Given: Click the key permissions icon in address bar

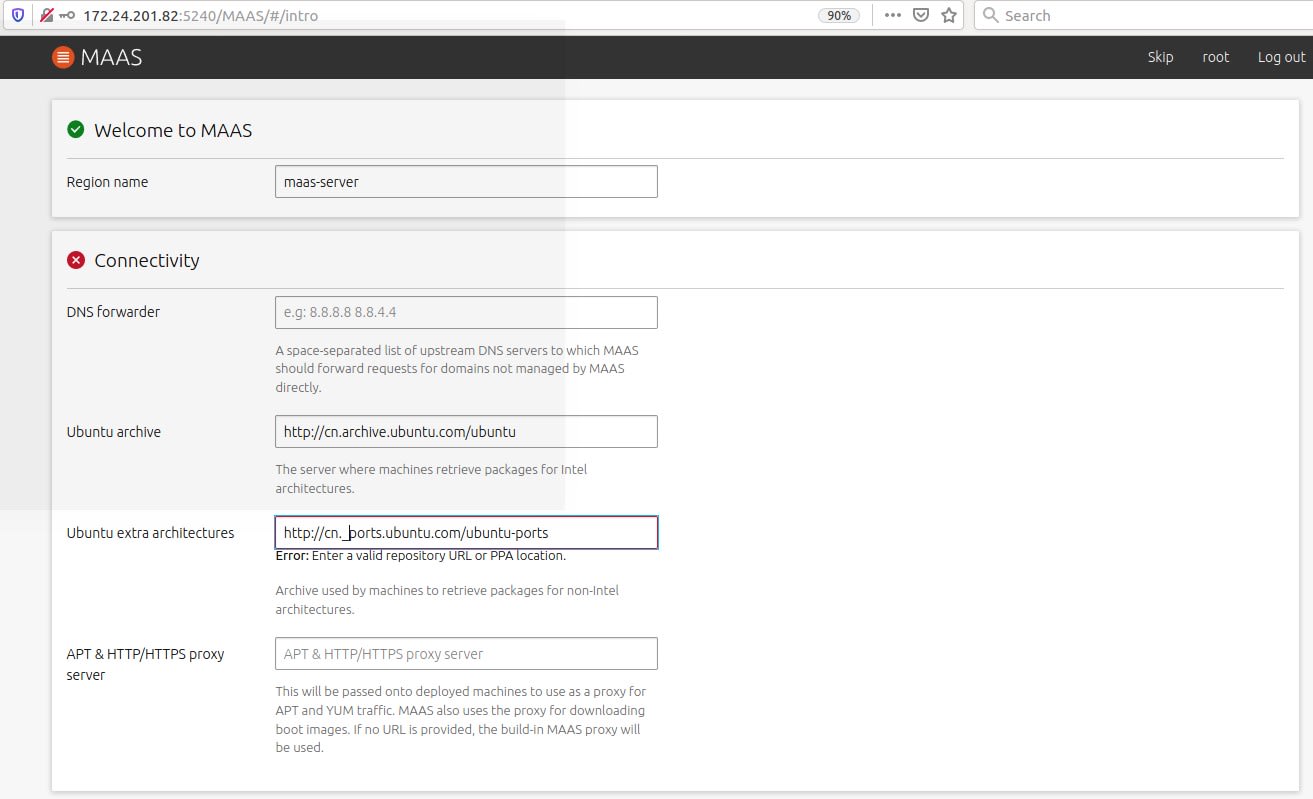Looking at the screenshot, I should 67,16.
